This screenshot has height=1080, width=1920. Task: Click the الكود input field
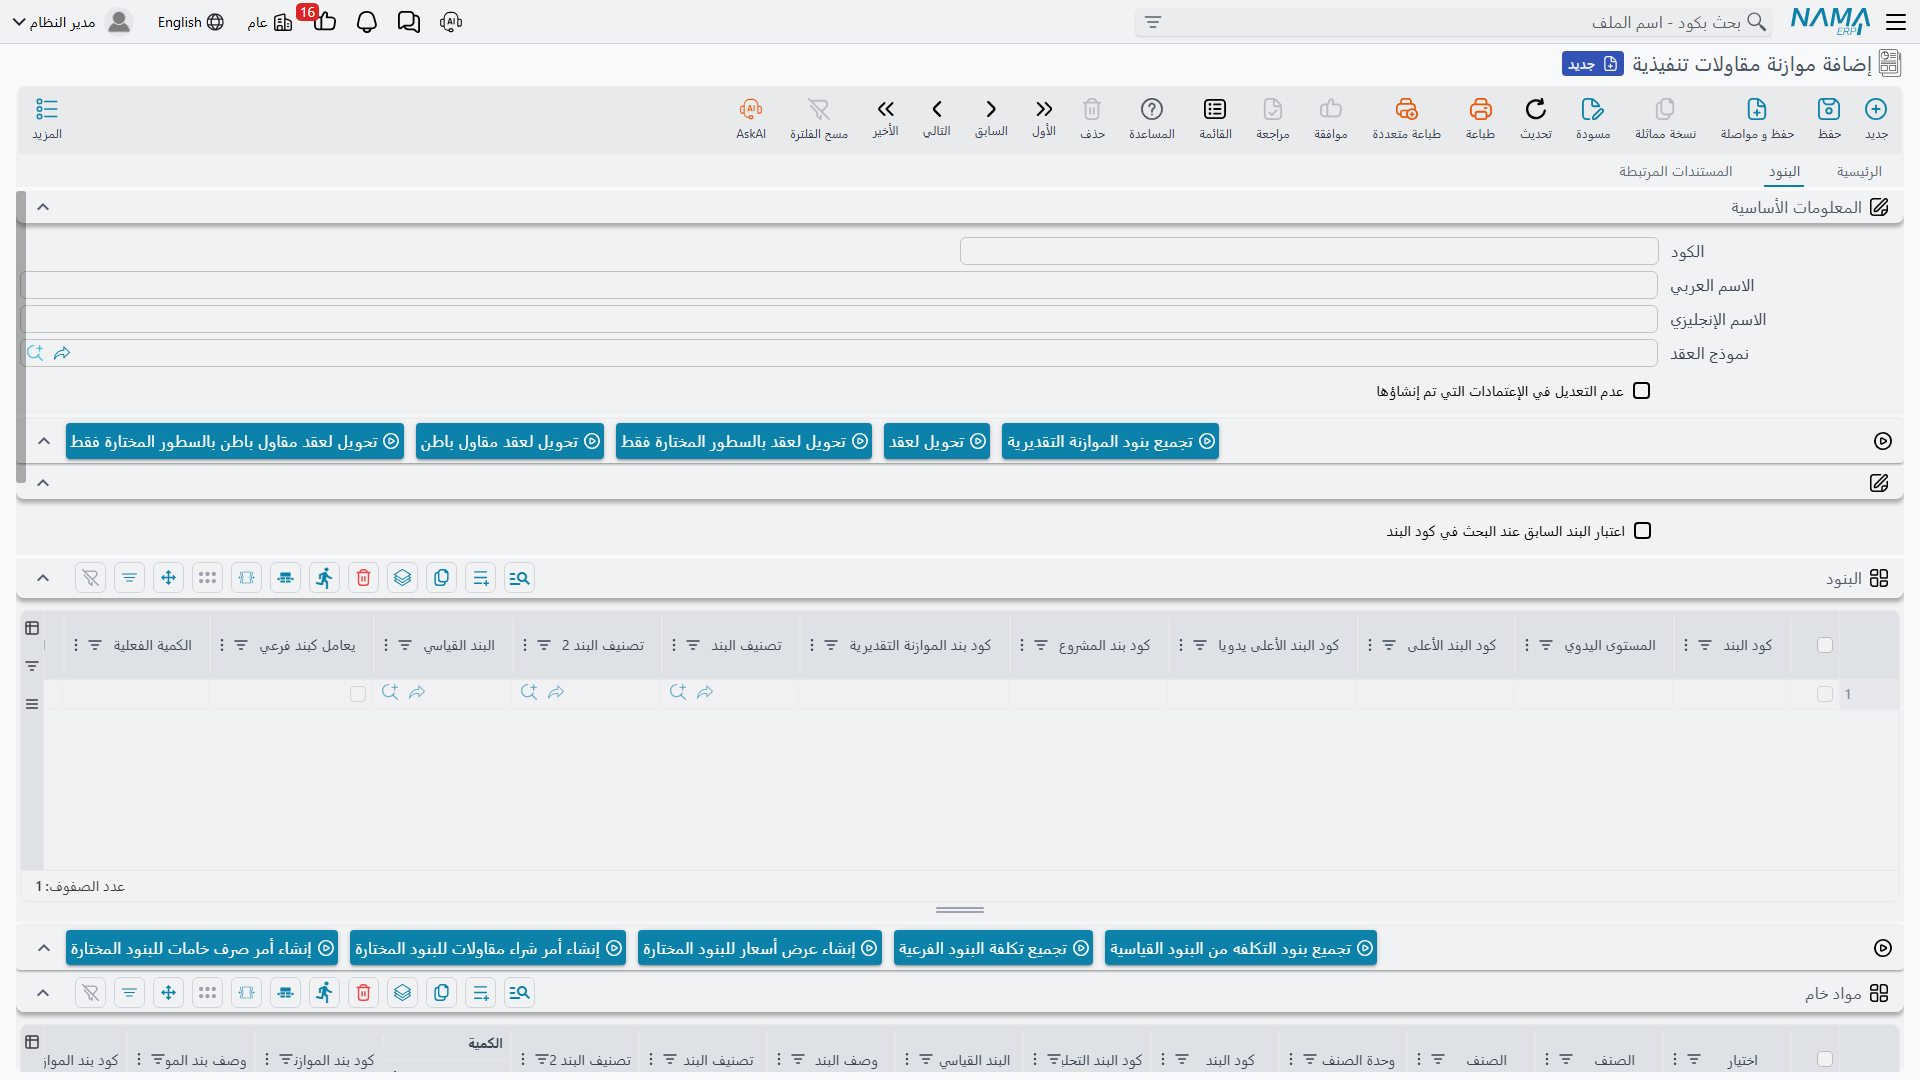coord(1309,252)
